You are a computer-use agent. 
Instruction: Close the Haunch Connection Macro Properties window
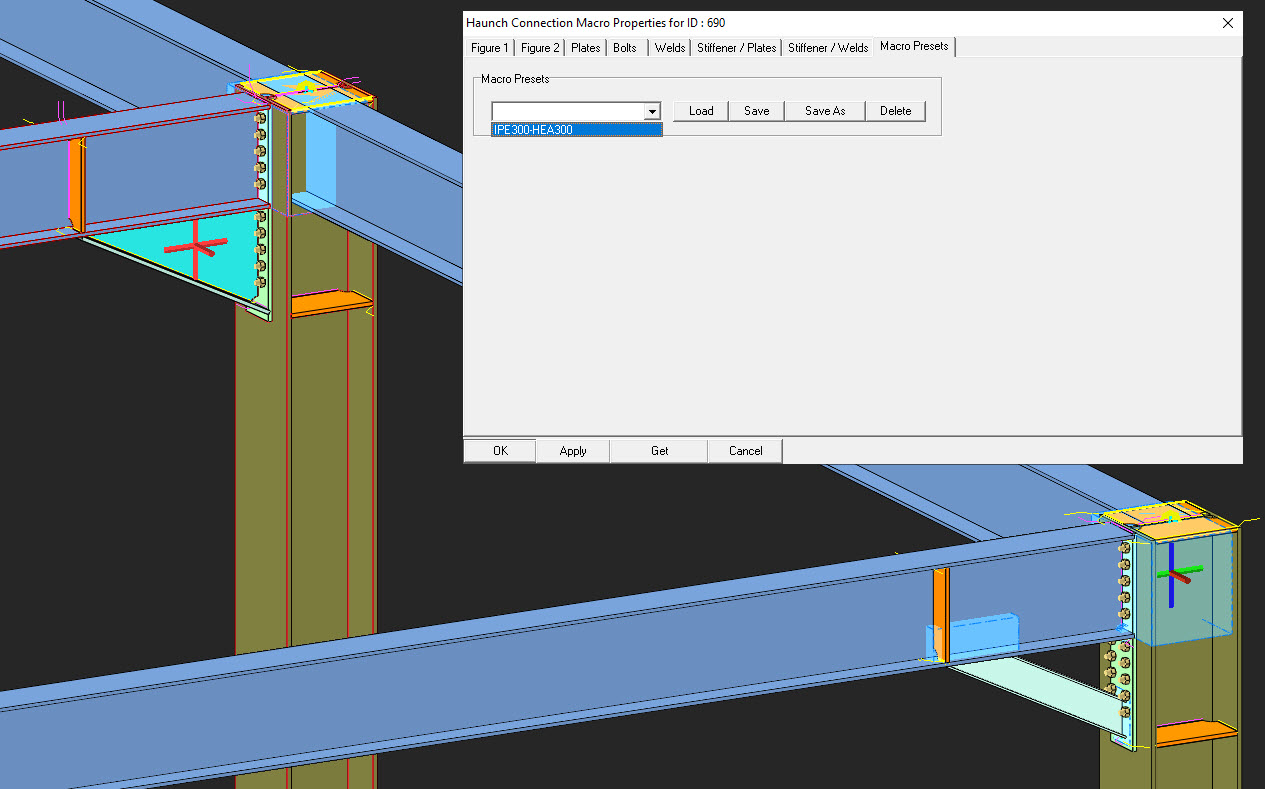pos(1228,23)
